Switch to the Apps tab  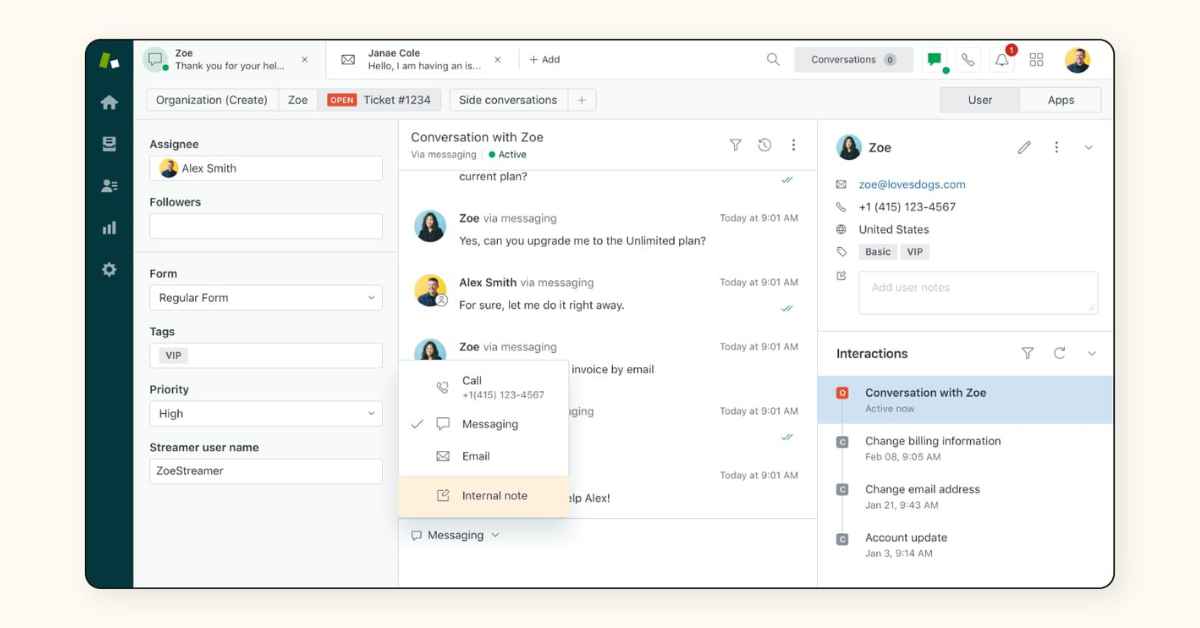tap(1060, 99)
